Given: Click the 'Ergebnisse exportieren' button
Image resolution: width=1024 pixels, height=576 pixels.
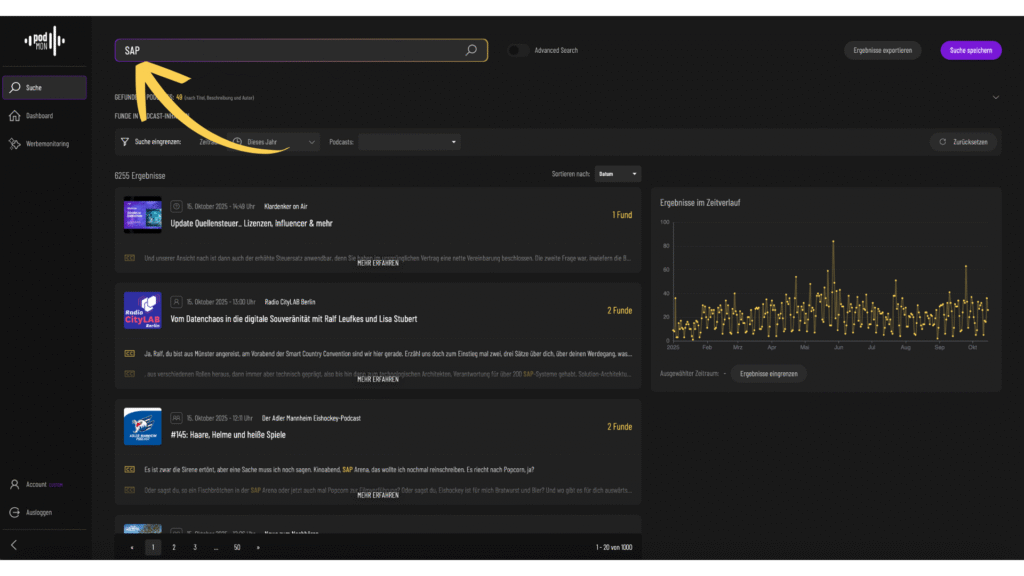Looking at the screenshot, I should (881, 50).
